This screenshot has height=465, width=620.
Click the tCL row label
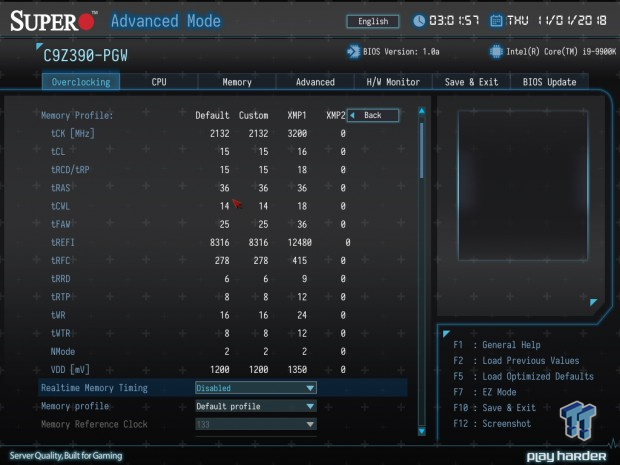58,151
